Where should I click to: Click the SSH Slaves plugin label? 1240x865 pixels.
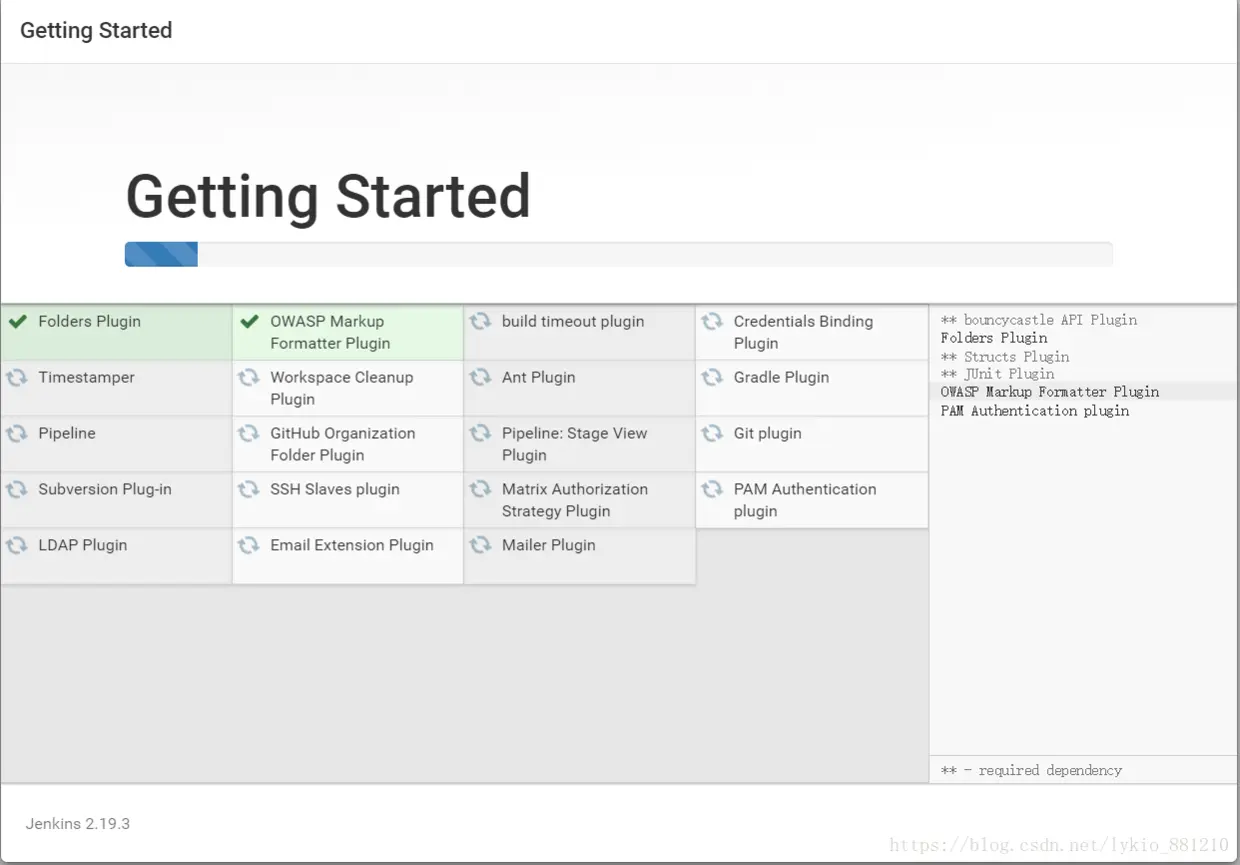[335, 489]
